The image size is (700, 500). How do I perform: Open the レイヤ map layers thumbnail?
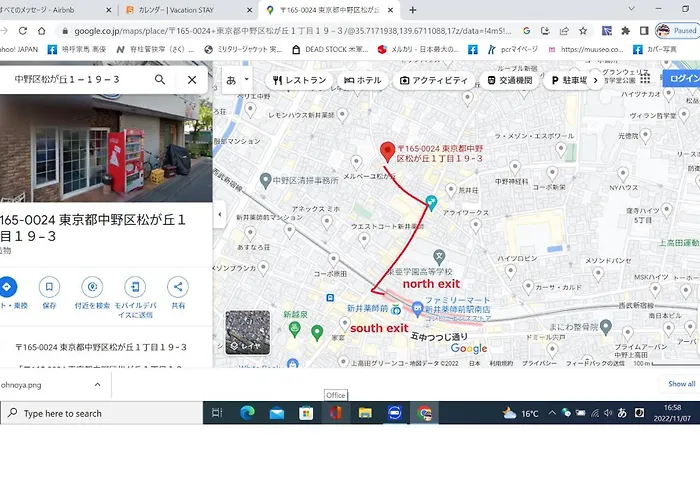point(248,333)
